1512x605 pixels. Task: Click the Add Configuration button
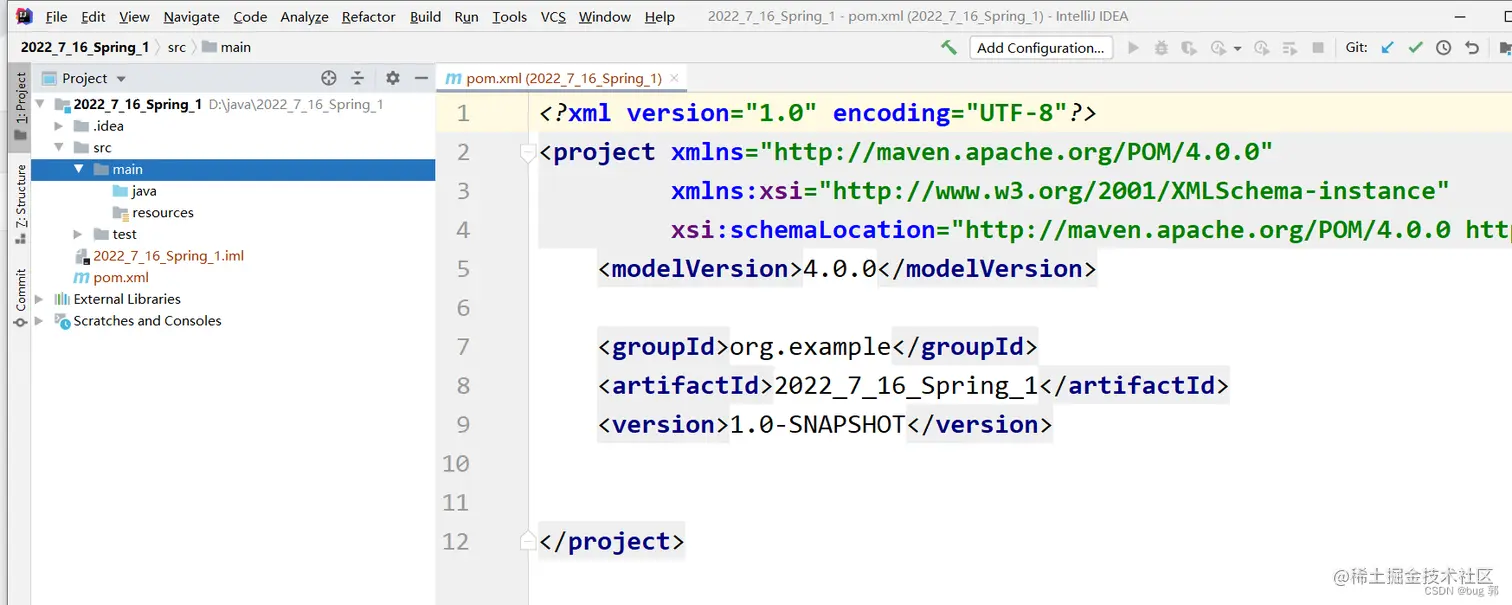click(x=1041, y=47)
